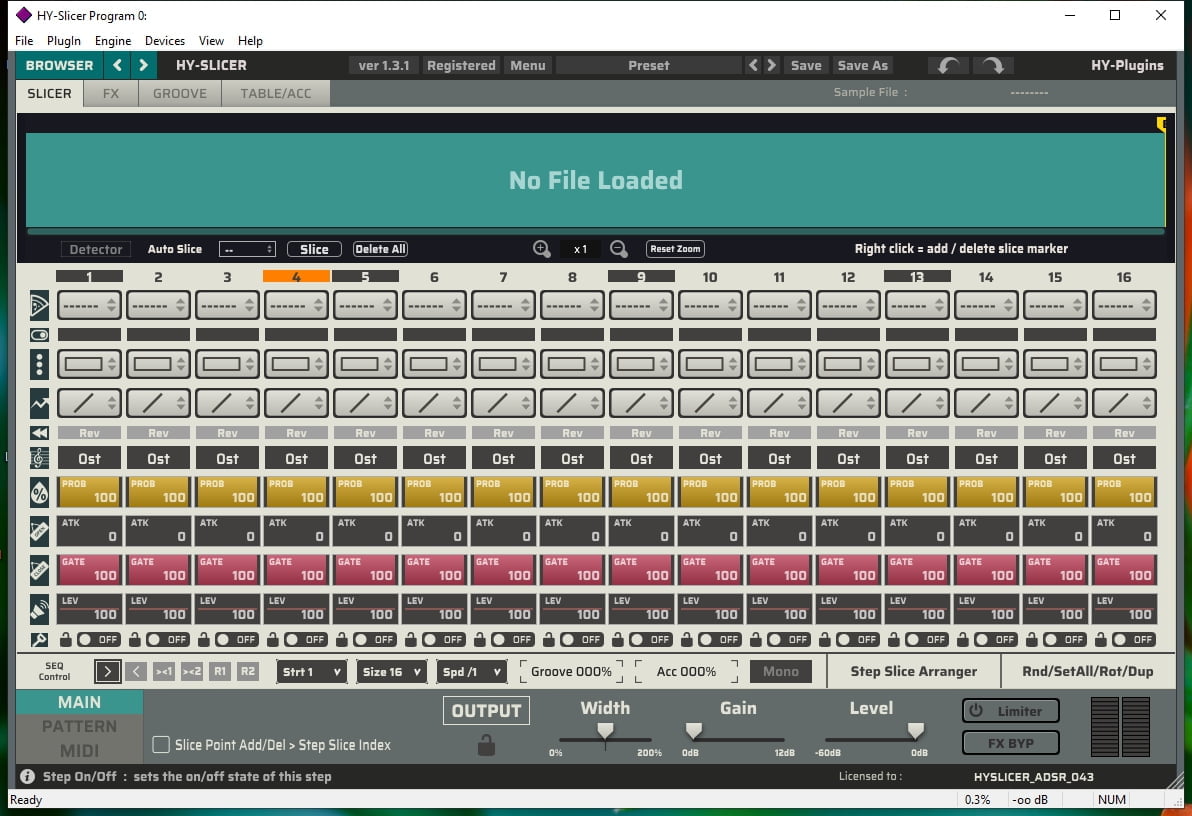Screen dimensions: 1192x816
Task: Open the File menu
Action: click(24, 40)
